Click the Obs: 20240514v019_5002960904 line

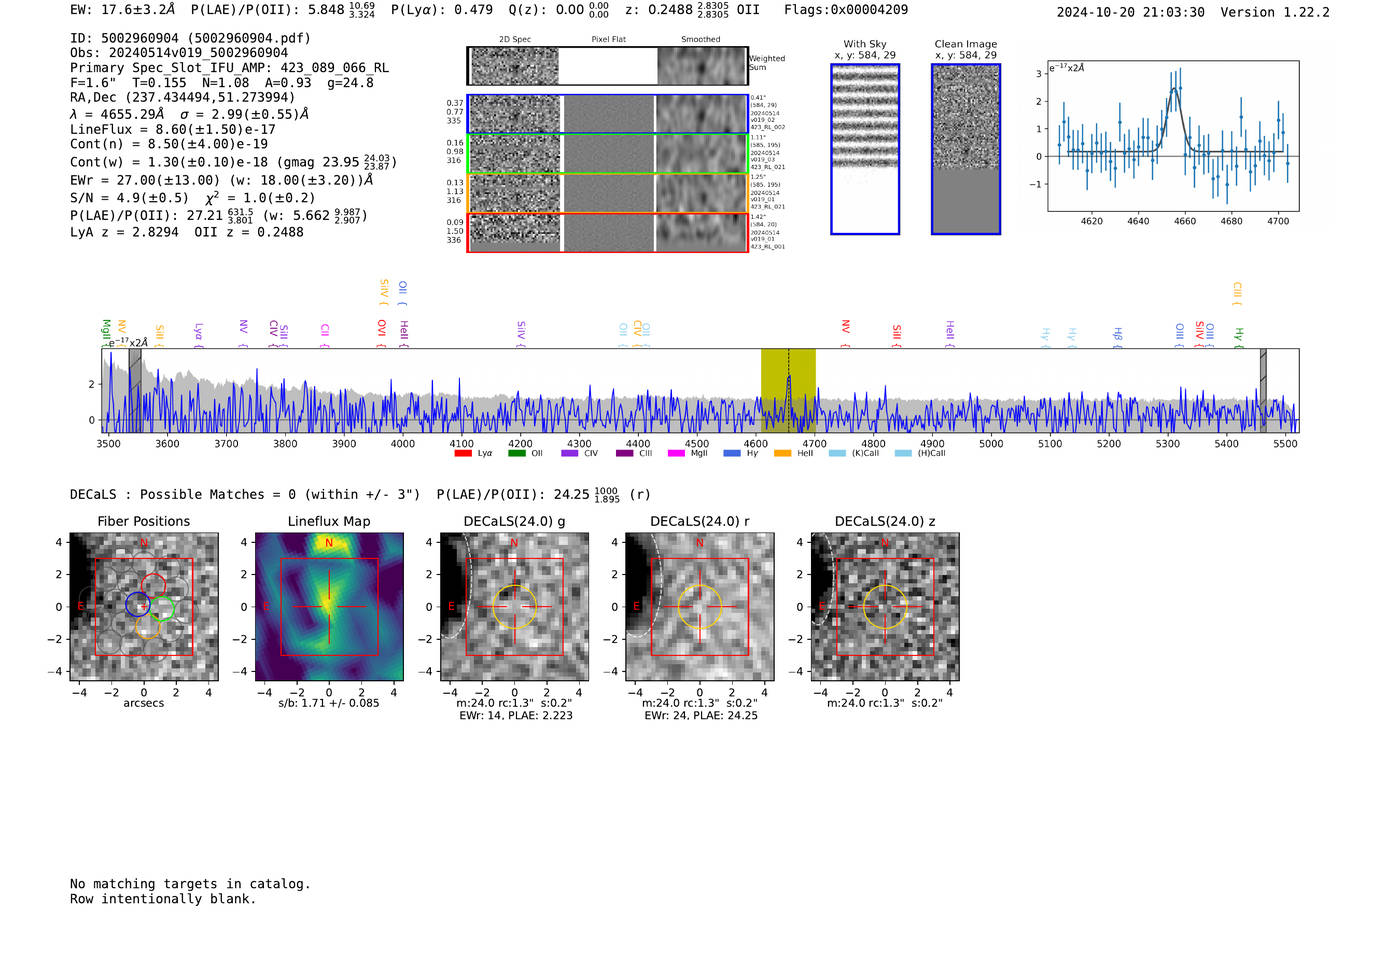tap(179, 53)
